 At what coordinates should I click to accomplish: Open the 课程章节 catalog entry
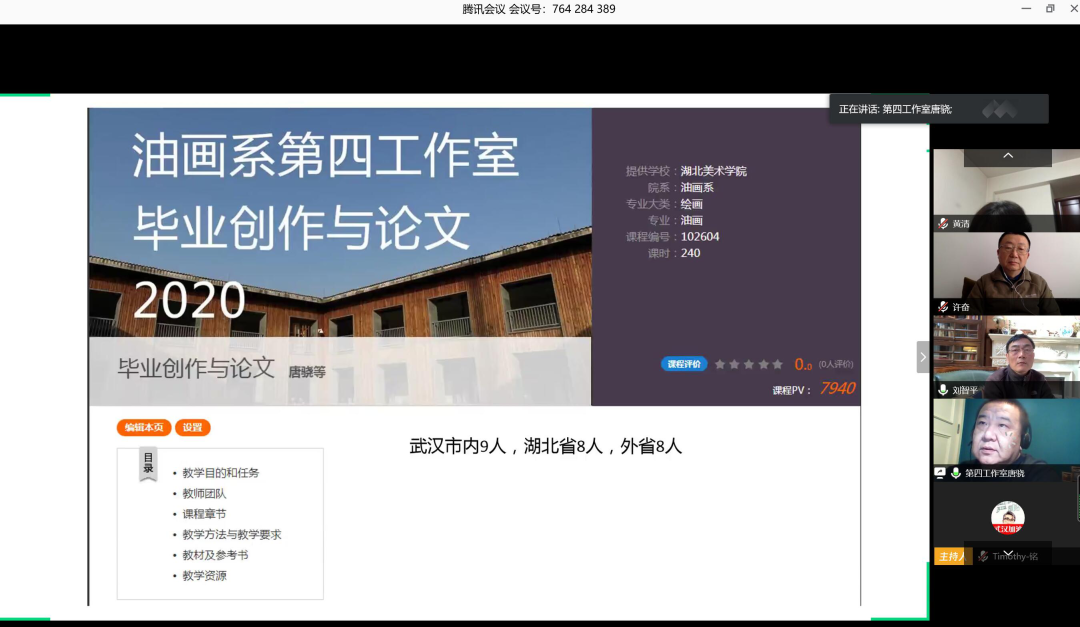(x=204, y=514)
